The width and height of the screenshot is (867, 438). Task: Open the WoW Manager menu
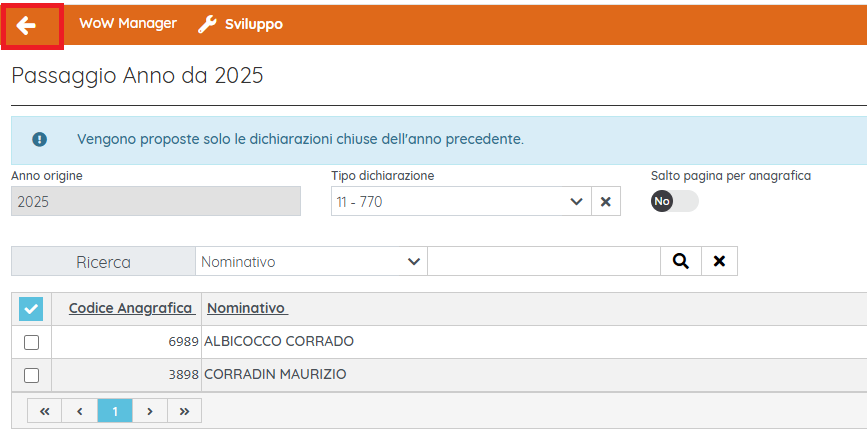(128, 24)
